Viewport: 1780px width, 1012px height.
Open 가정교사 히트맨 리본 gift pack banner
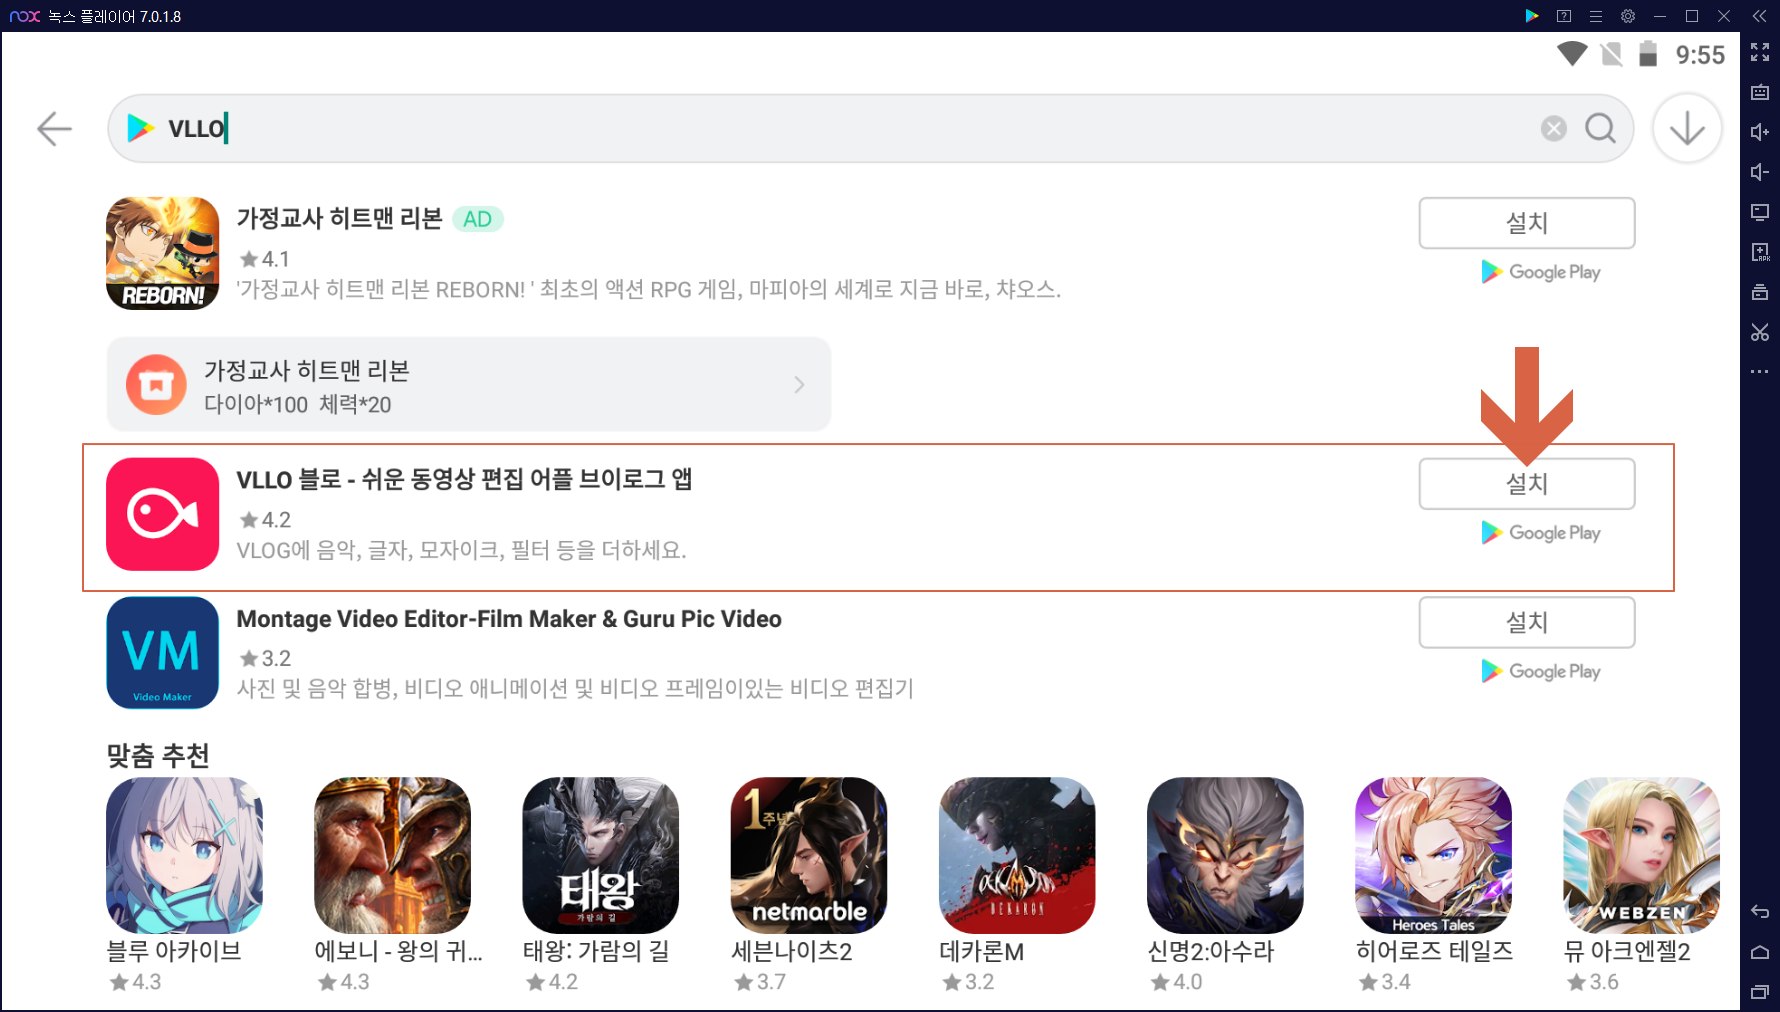468,385
